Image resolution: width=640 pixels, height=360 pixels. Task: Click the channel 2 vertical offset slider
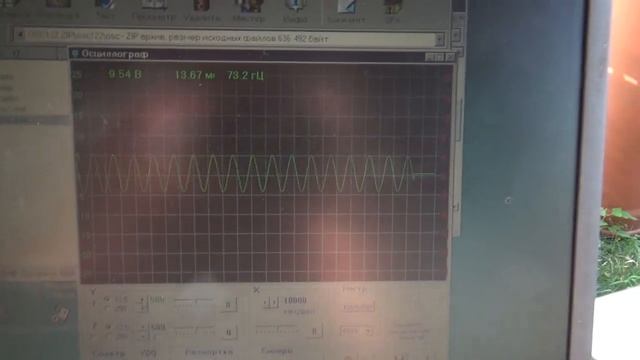(x=195, y=330)
